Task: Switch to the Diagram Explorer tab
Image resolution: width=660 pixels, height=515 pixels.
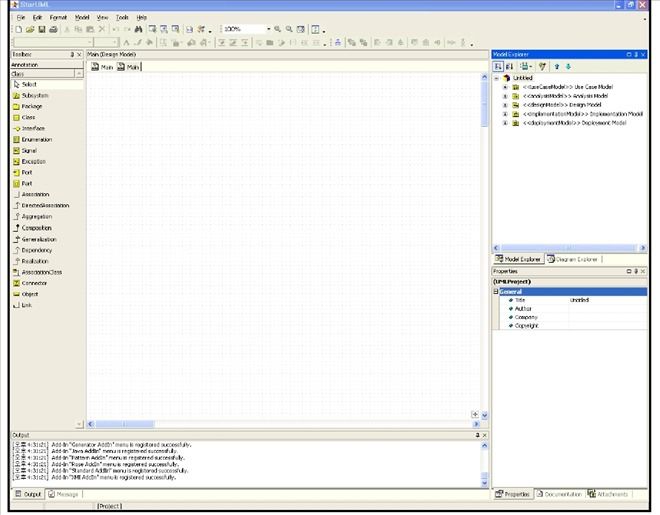Action: (573, 259)
